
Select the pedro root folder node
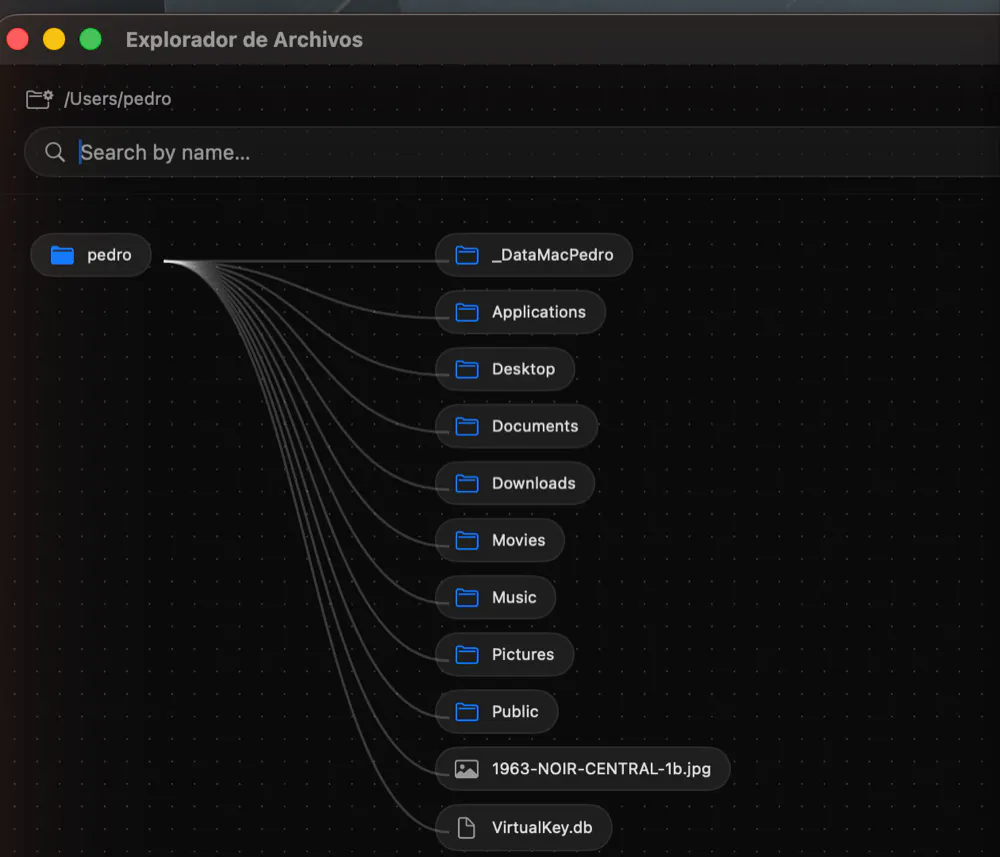coord(91,255)
